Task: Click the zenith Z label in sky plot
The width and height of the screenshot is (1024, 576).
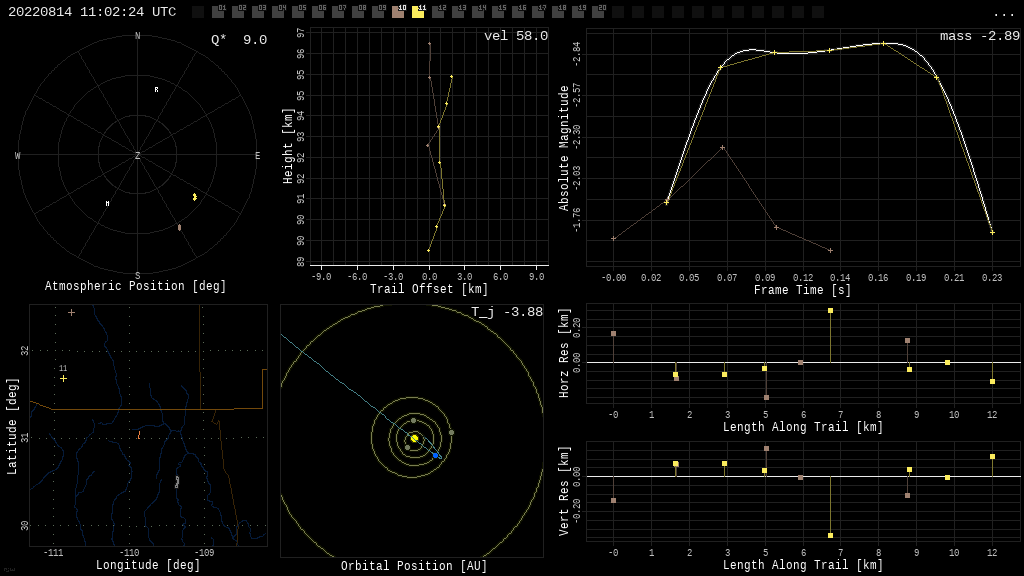Action: pyautogui.click(x=137, y=155)
